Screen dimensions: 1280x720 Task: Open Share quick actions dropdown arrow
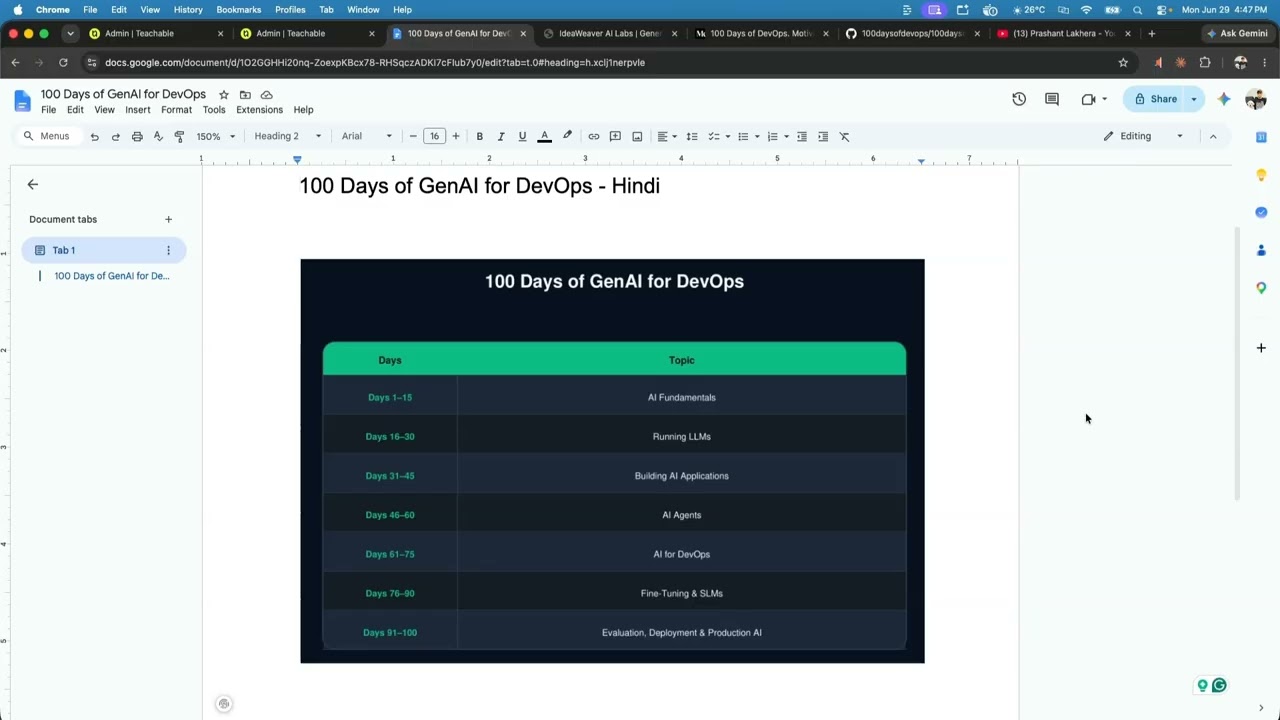pos(1194,99)
